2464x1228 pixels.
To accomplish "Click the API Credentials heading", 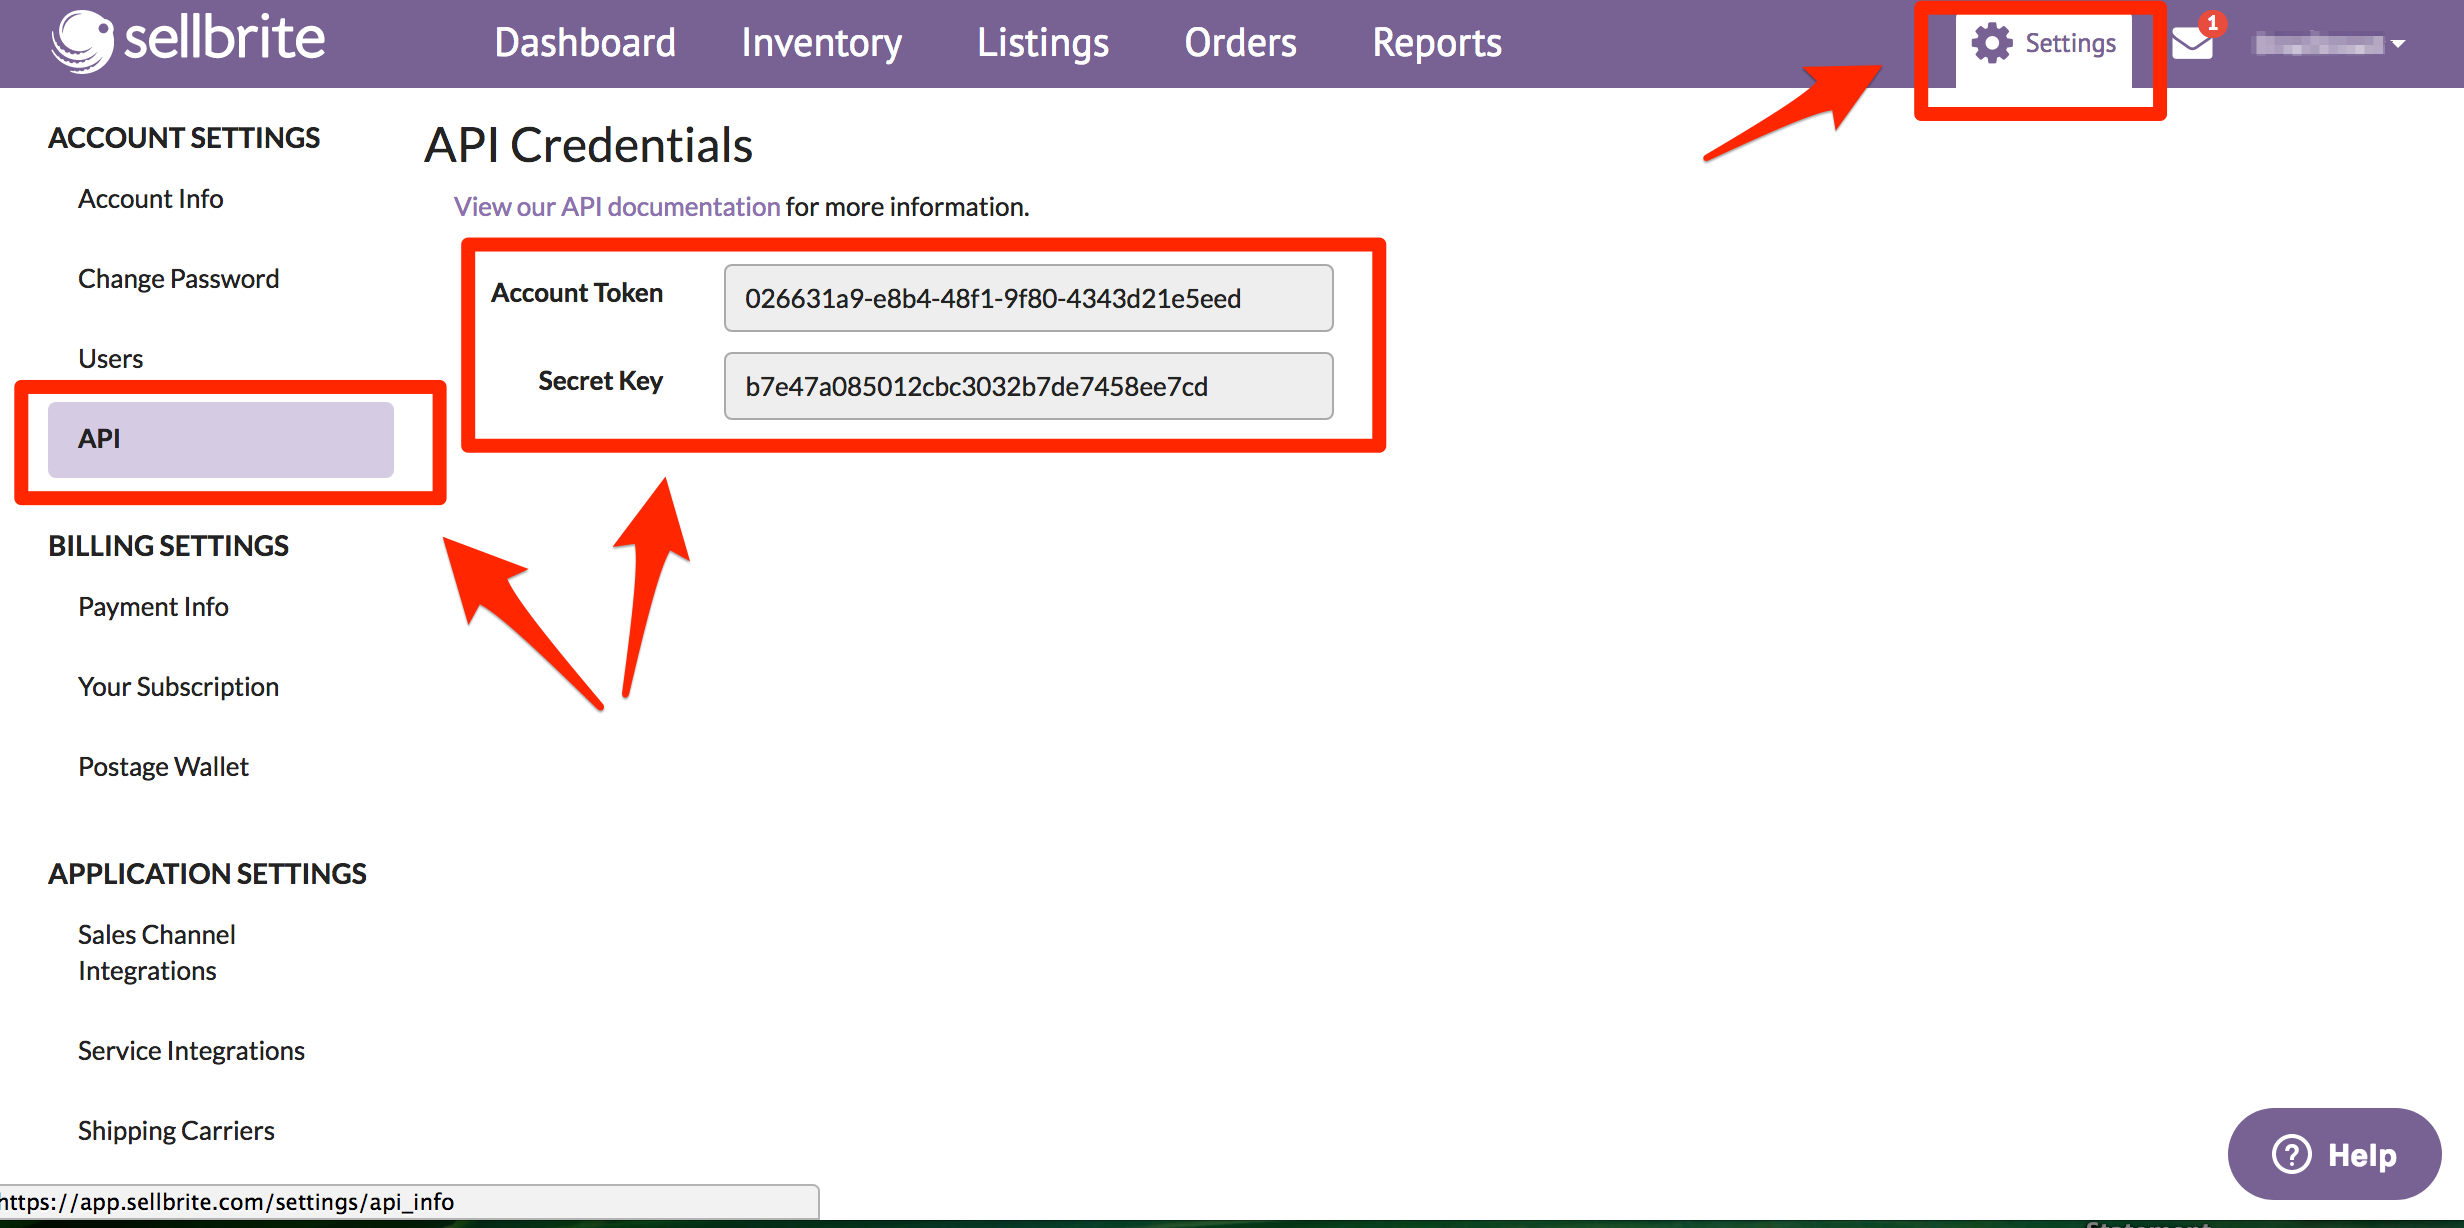I will (588, 145).
